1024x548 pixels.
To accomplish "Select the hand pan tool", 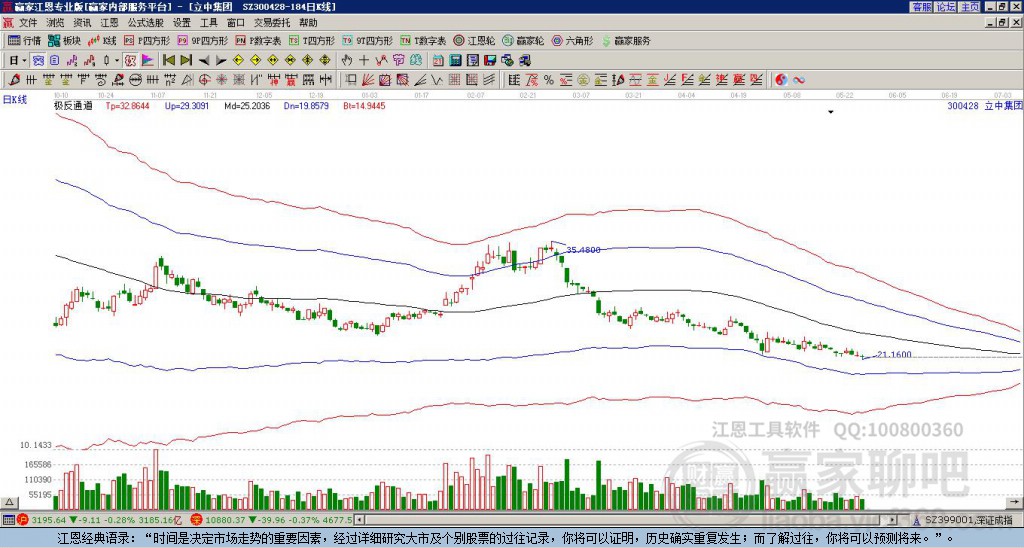I will (x=347, y=61).
